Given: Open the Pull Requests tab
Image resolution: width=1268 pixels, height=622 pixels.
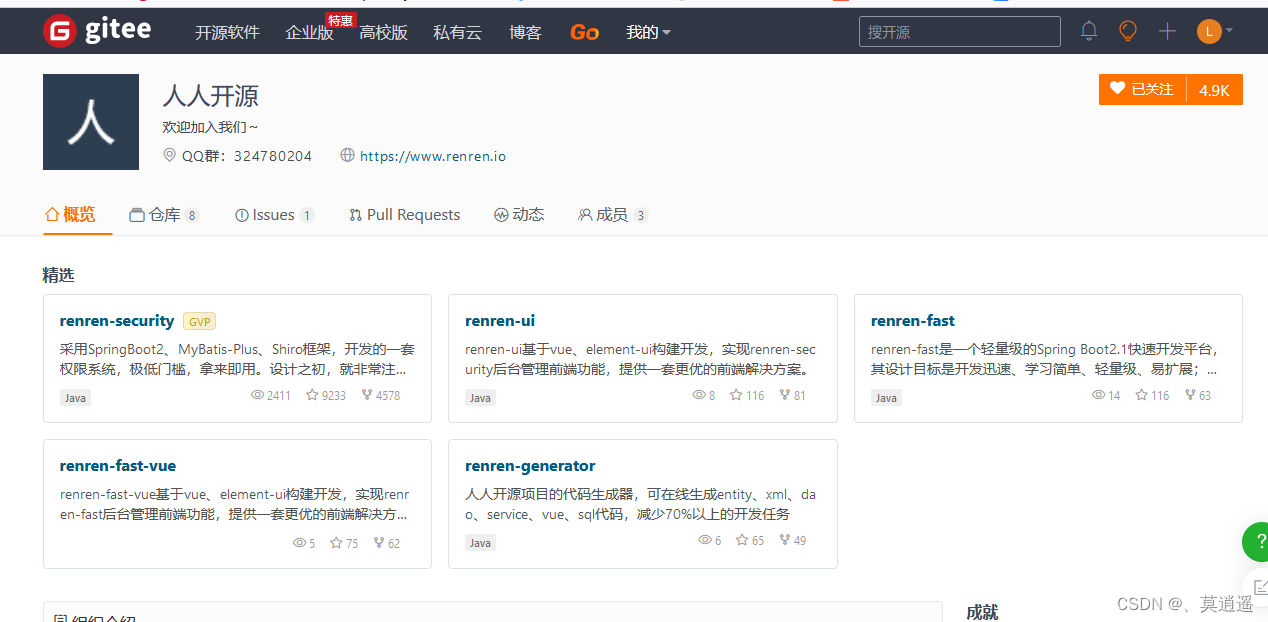Looking at the screenshot, I should point(405,215).
